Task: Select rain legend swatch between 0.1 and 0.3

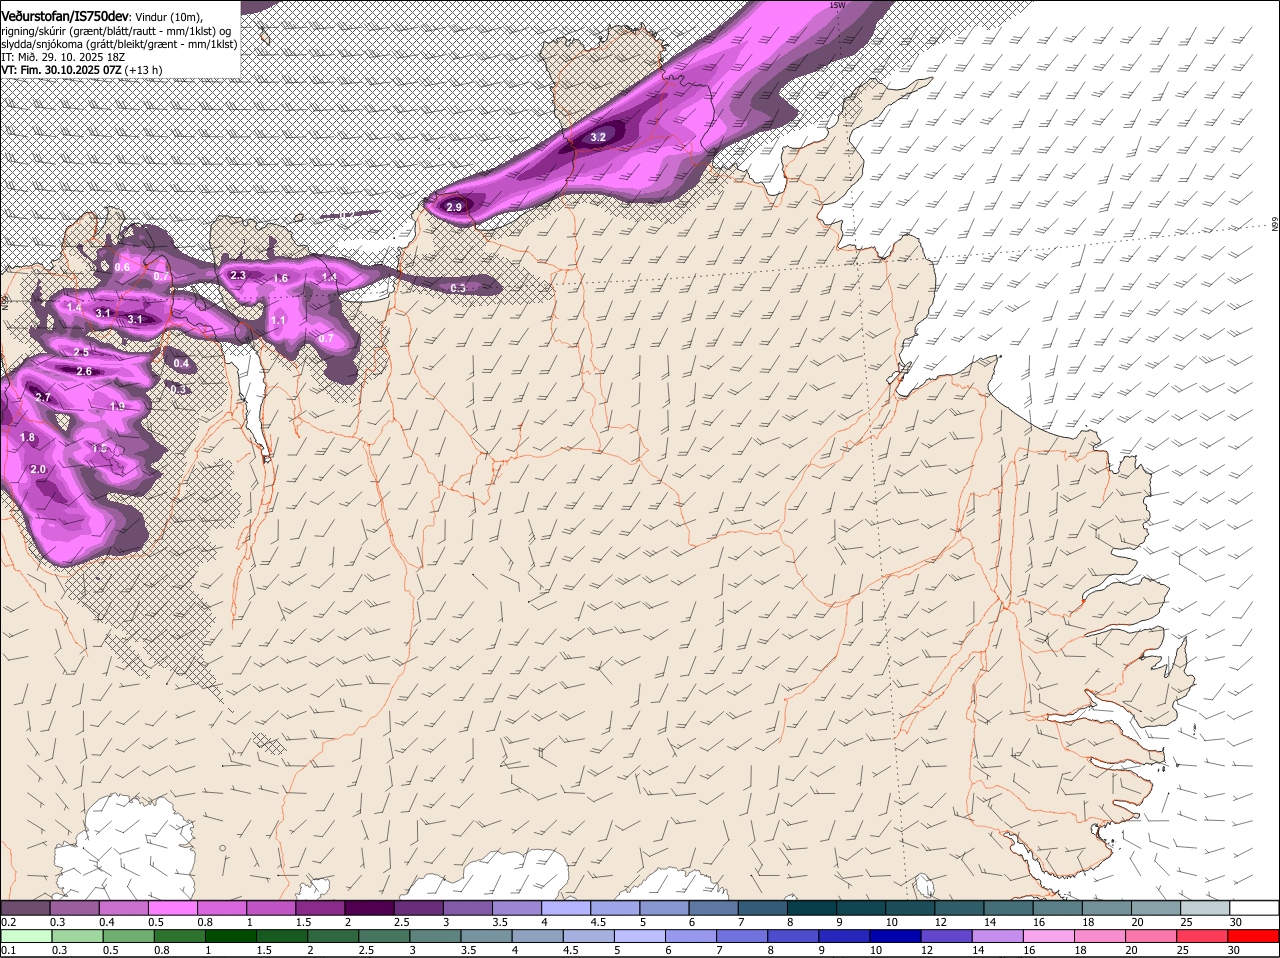Action: point(28,936)
